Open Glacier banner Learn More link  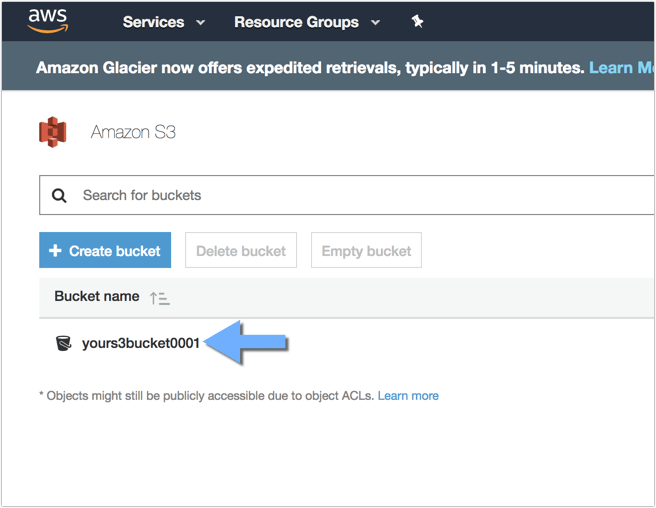(x=622, y=68)
